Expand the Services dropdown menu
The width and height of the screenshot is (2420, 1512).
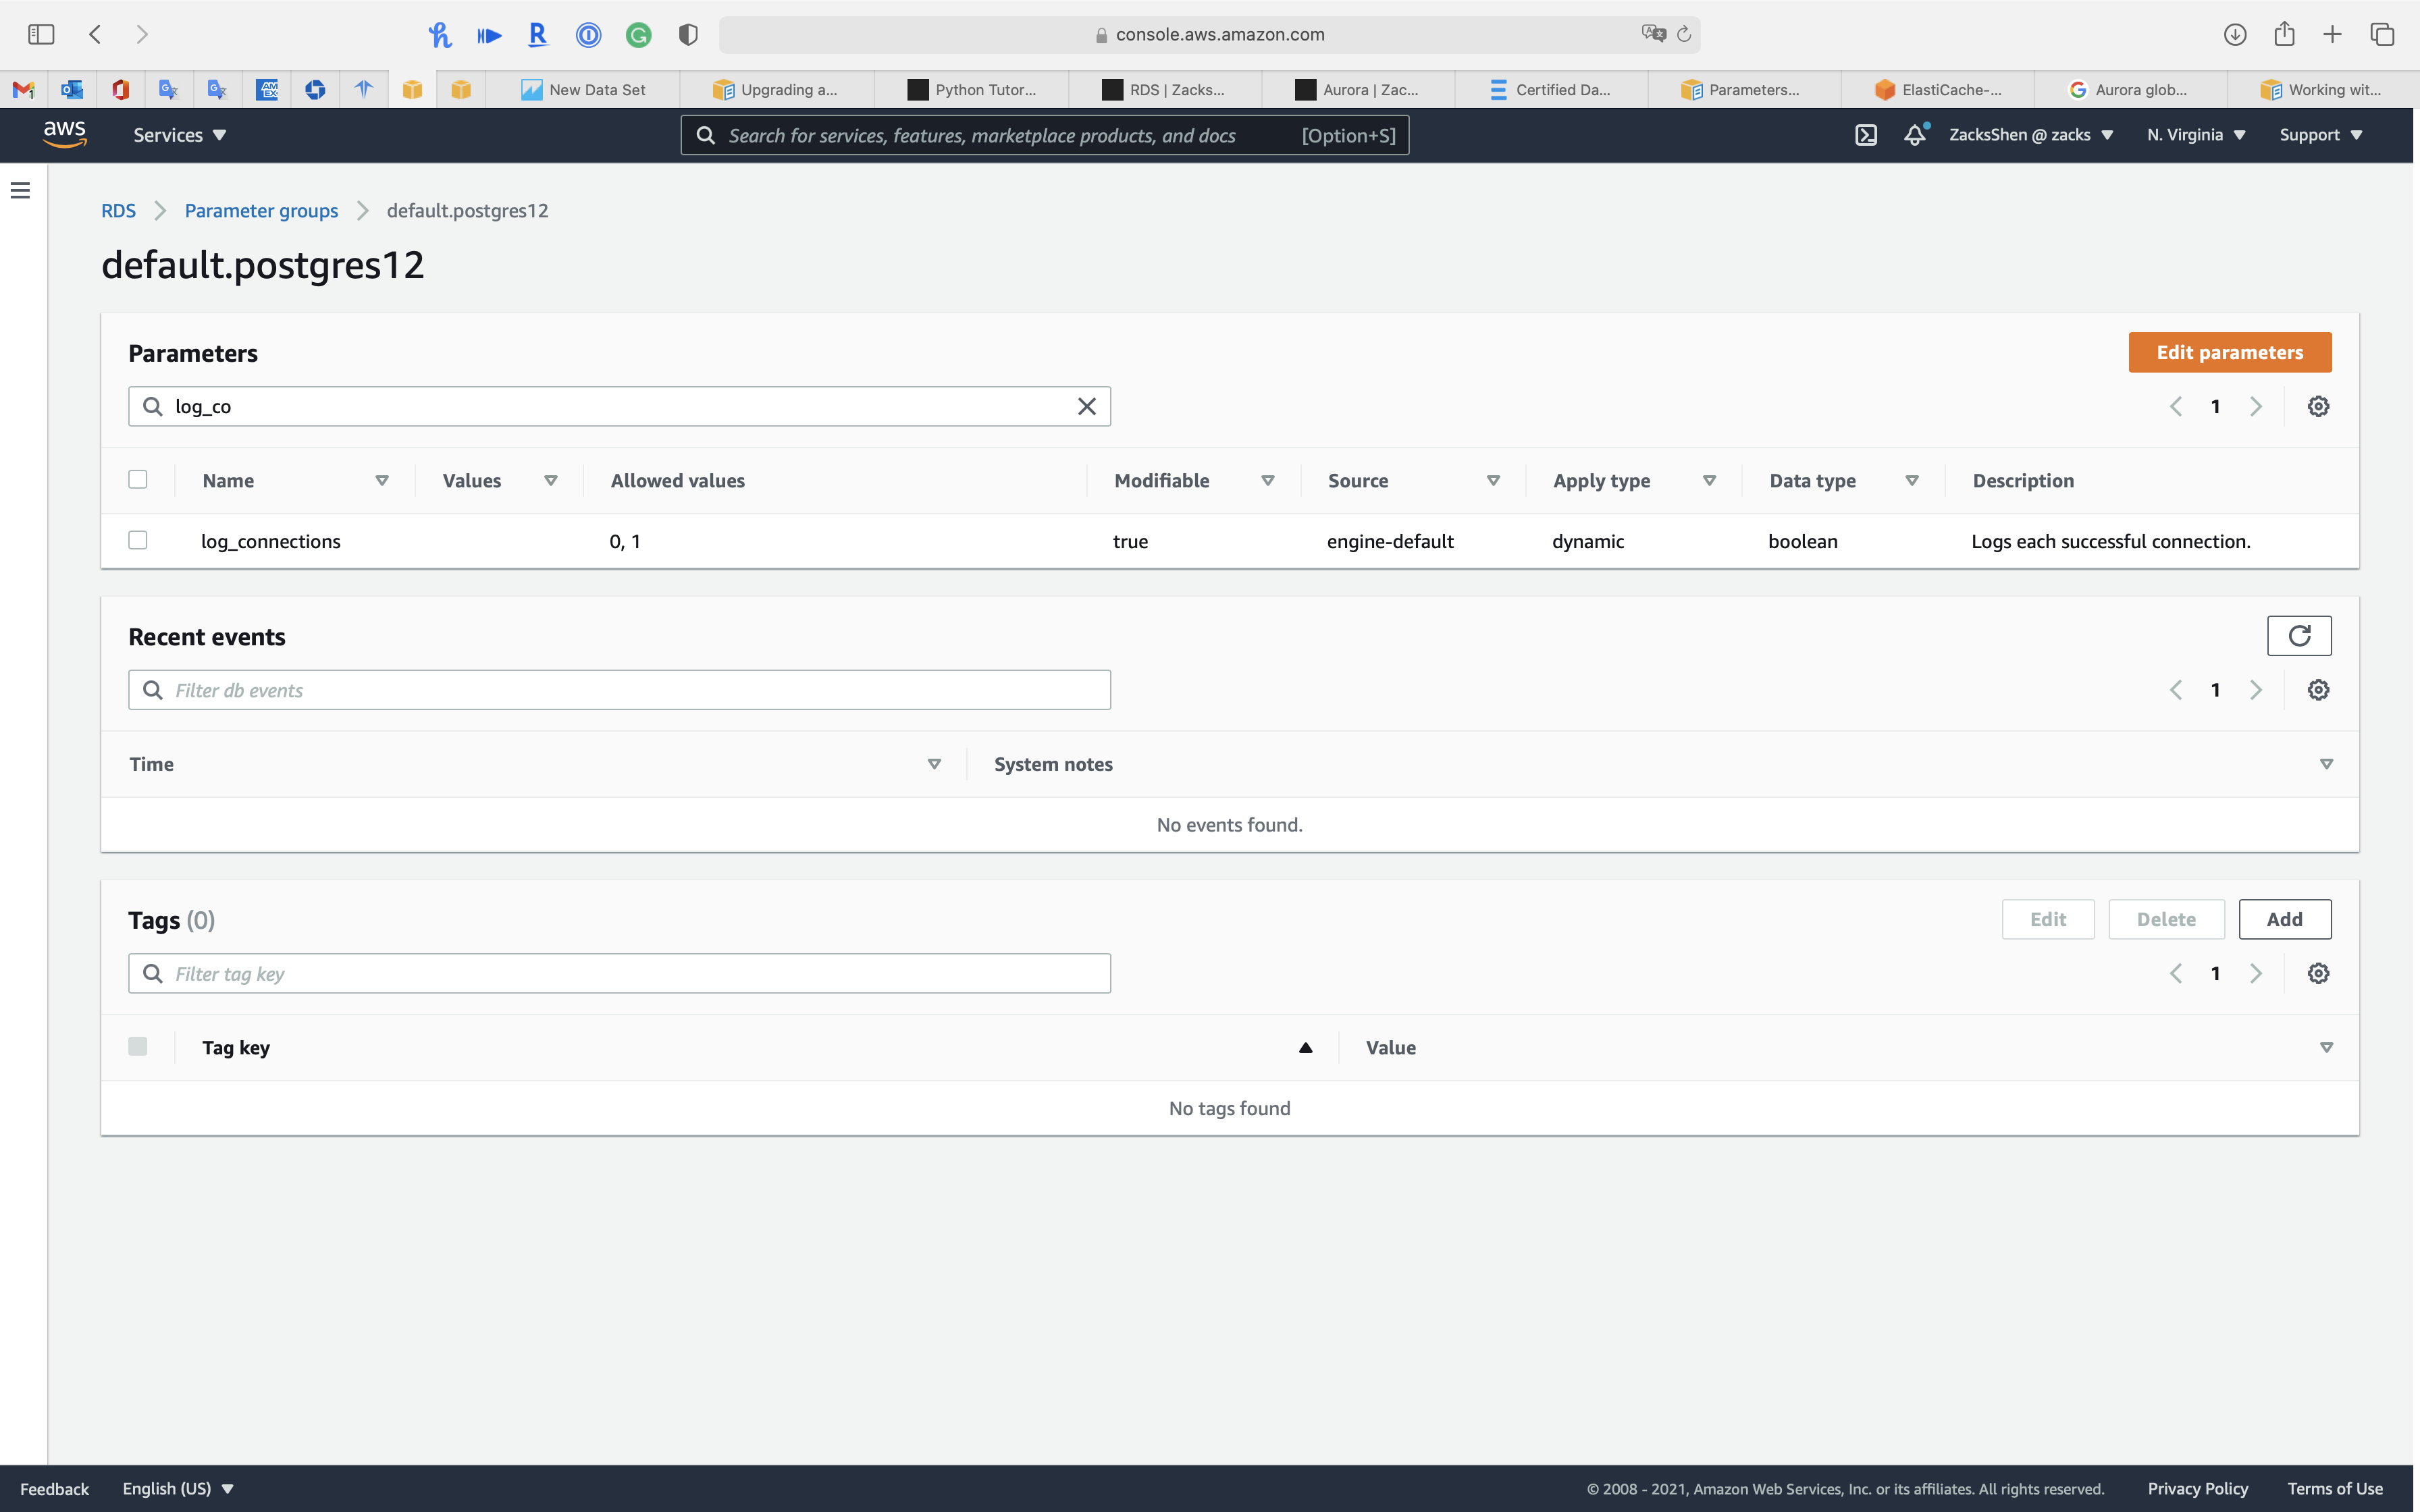(x=180, y=135)
